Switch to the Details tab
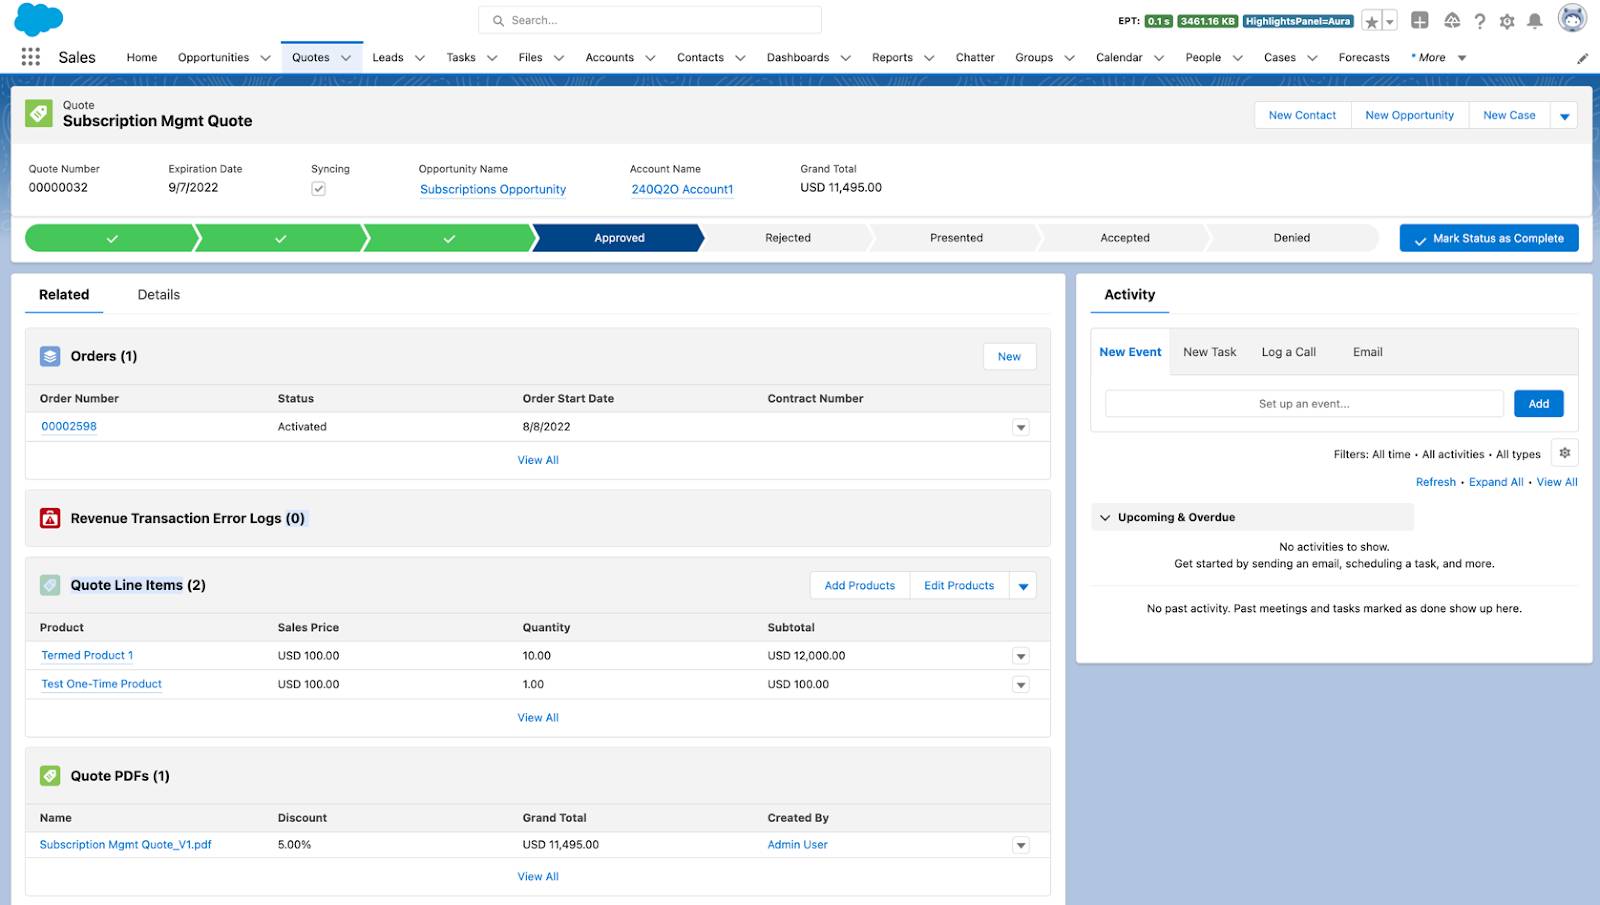The height and width of the screenshot is (905, 1600). (x=159, y=294)
